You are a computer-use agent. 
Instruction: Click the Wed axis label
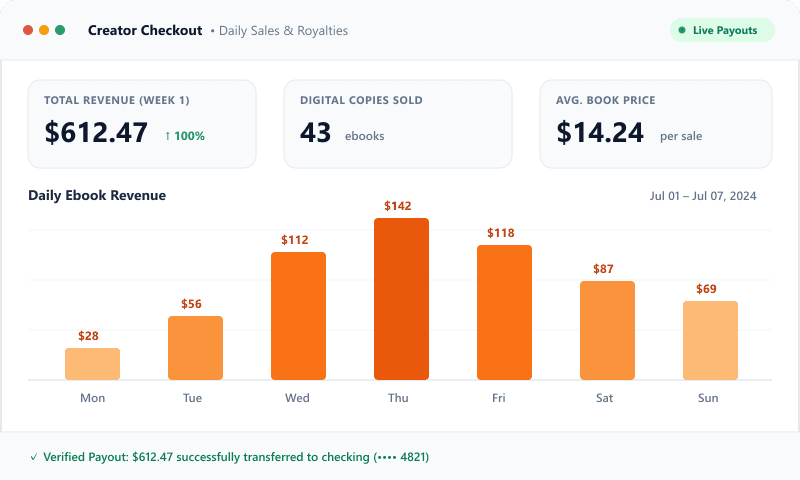[x=297, y=398]
